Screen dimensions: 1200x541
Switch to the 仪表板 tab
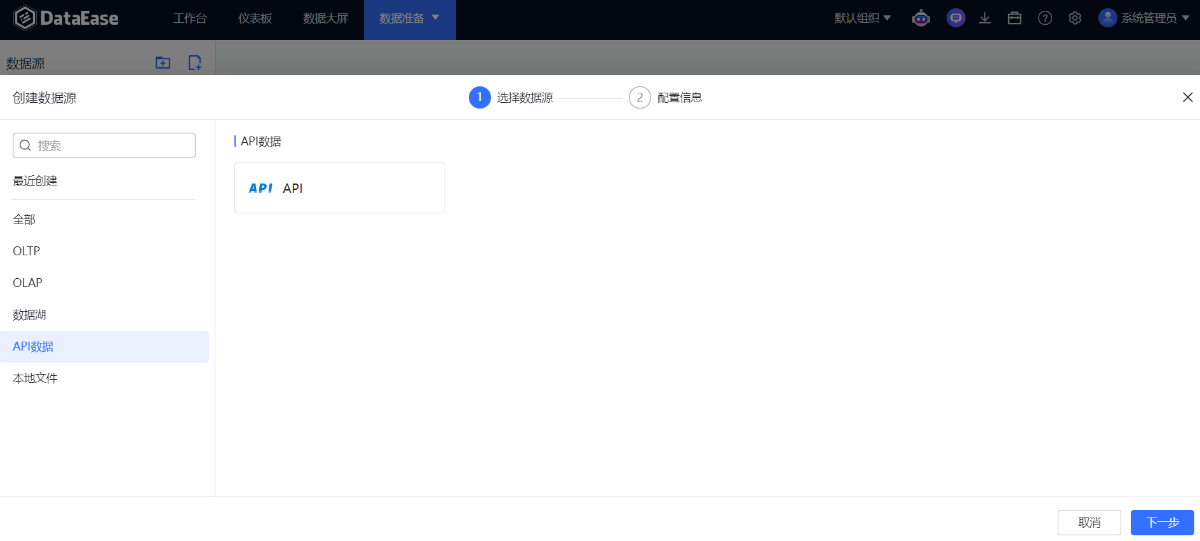(255, 18)
